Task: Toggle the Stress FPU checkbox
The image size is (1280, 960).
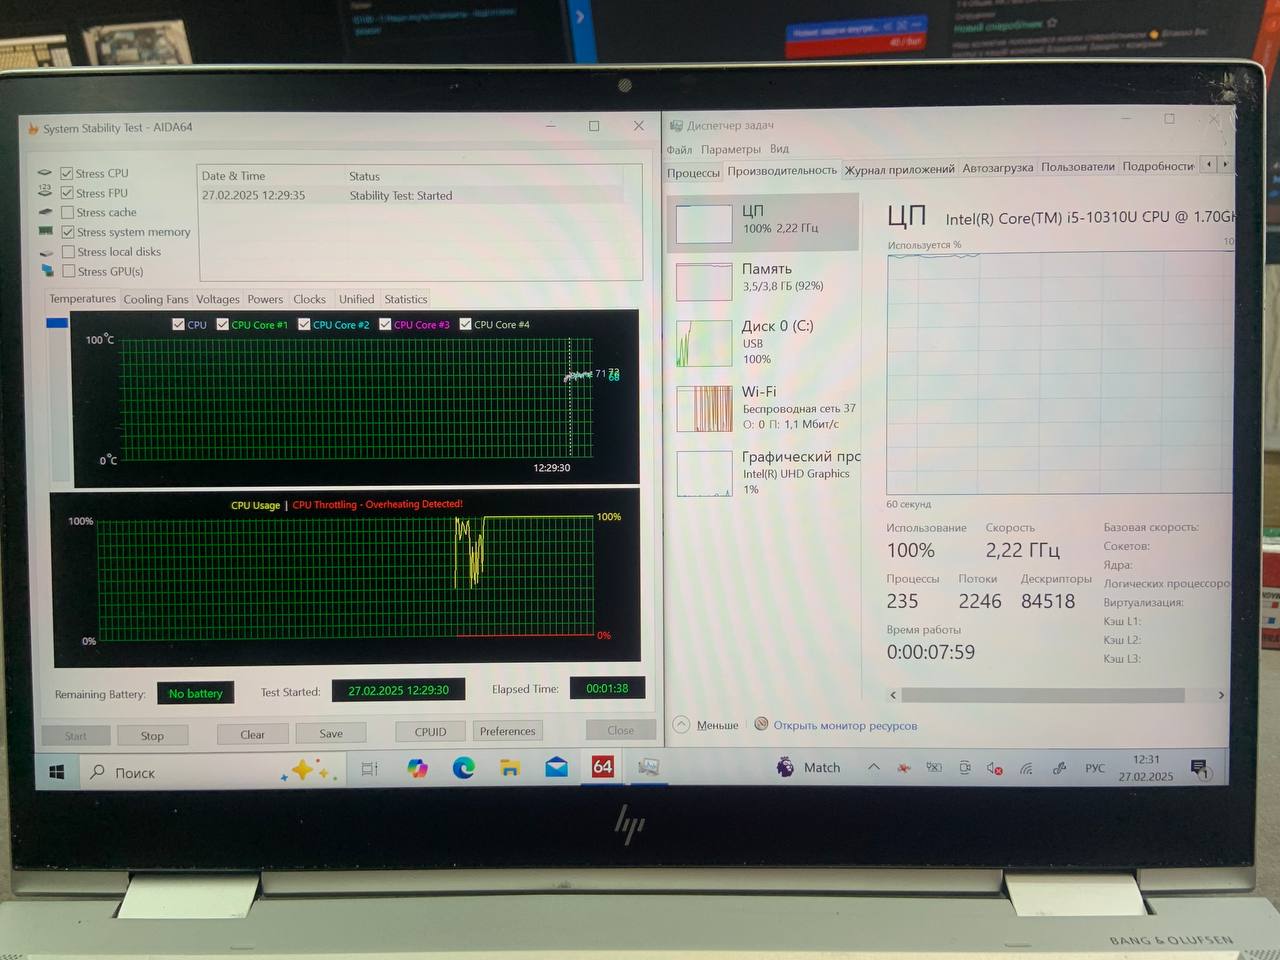Action: pyautogui.click(x=67, y=193)
